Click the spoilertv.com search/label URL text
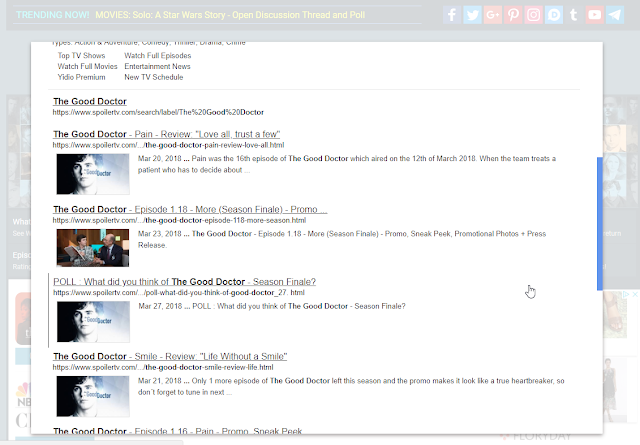 point(158,112)
